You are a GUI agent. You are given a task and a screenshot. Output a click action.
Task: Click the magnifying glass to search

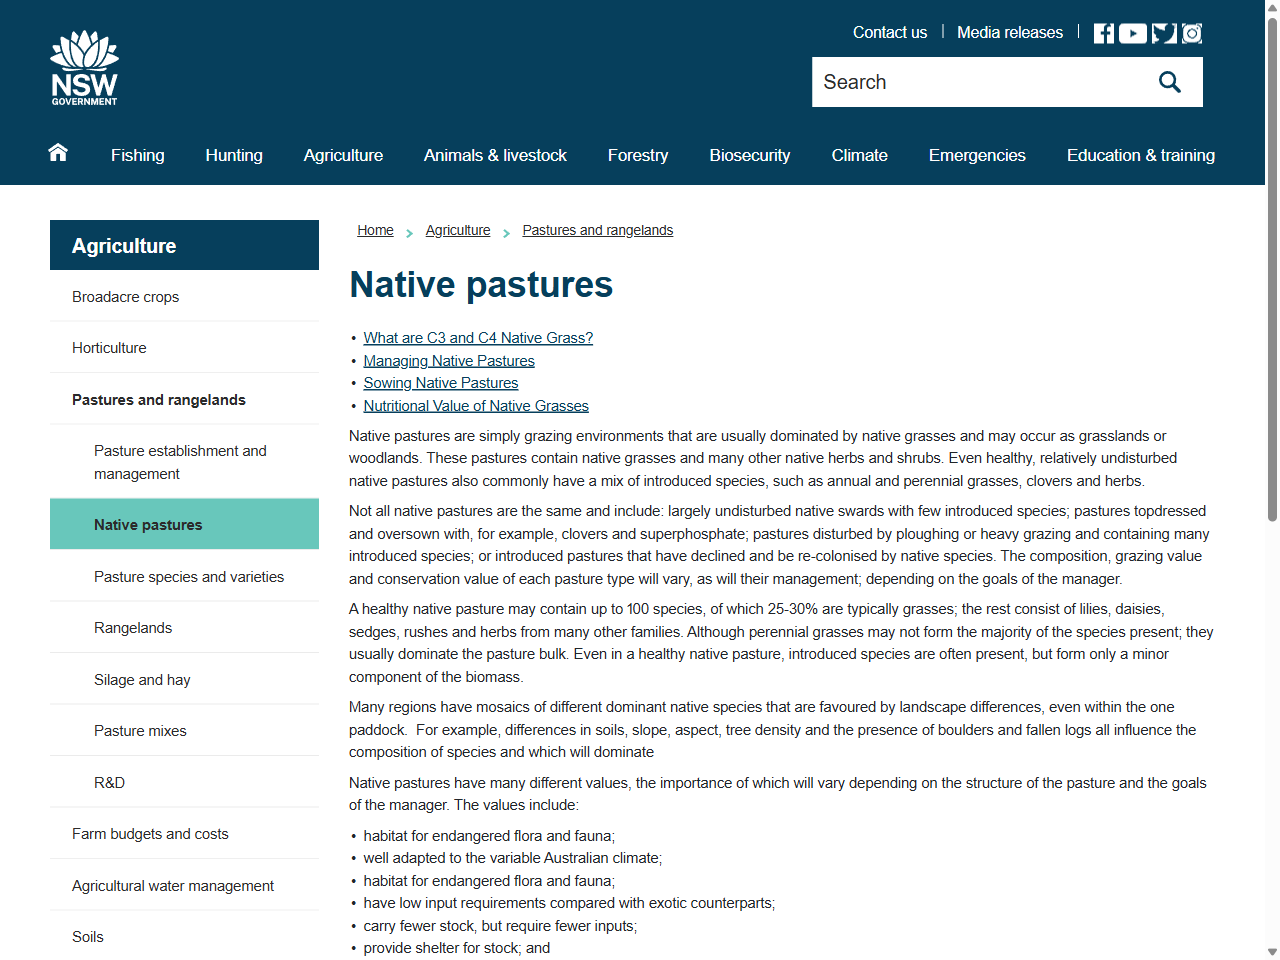1169,81
